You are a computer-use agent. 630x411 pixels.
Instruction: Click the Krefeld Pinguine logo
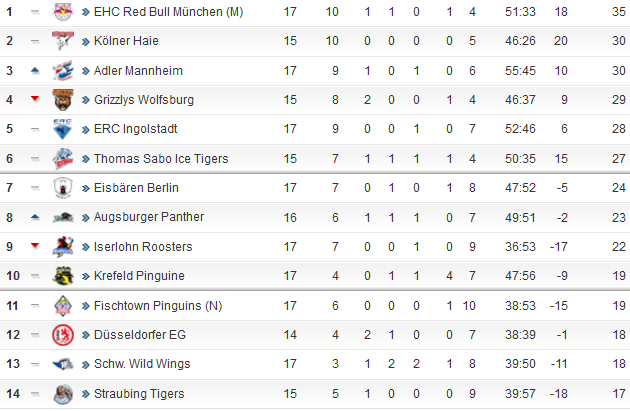coord(63,276)
